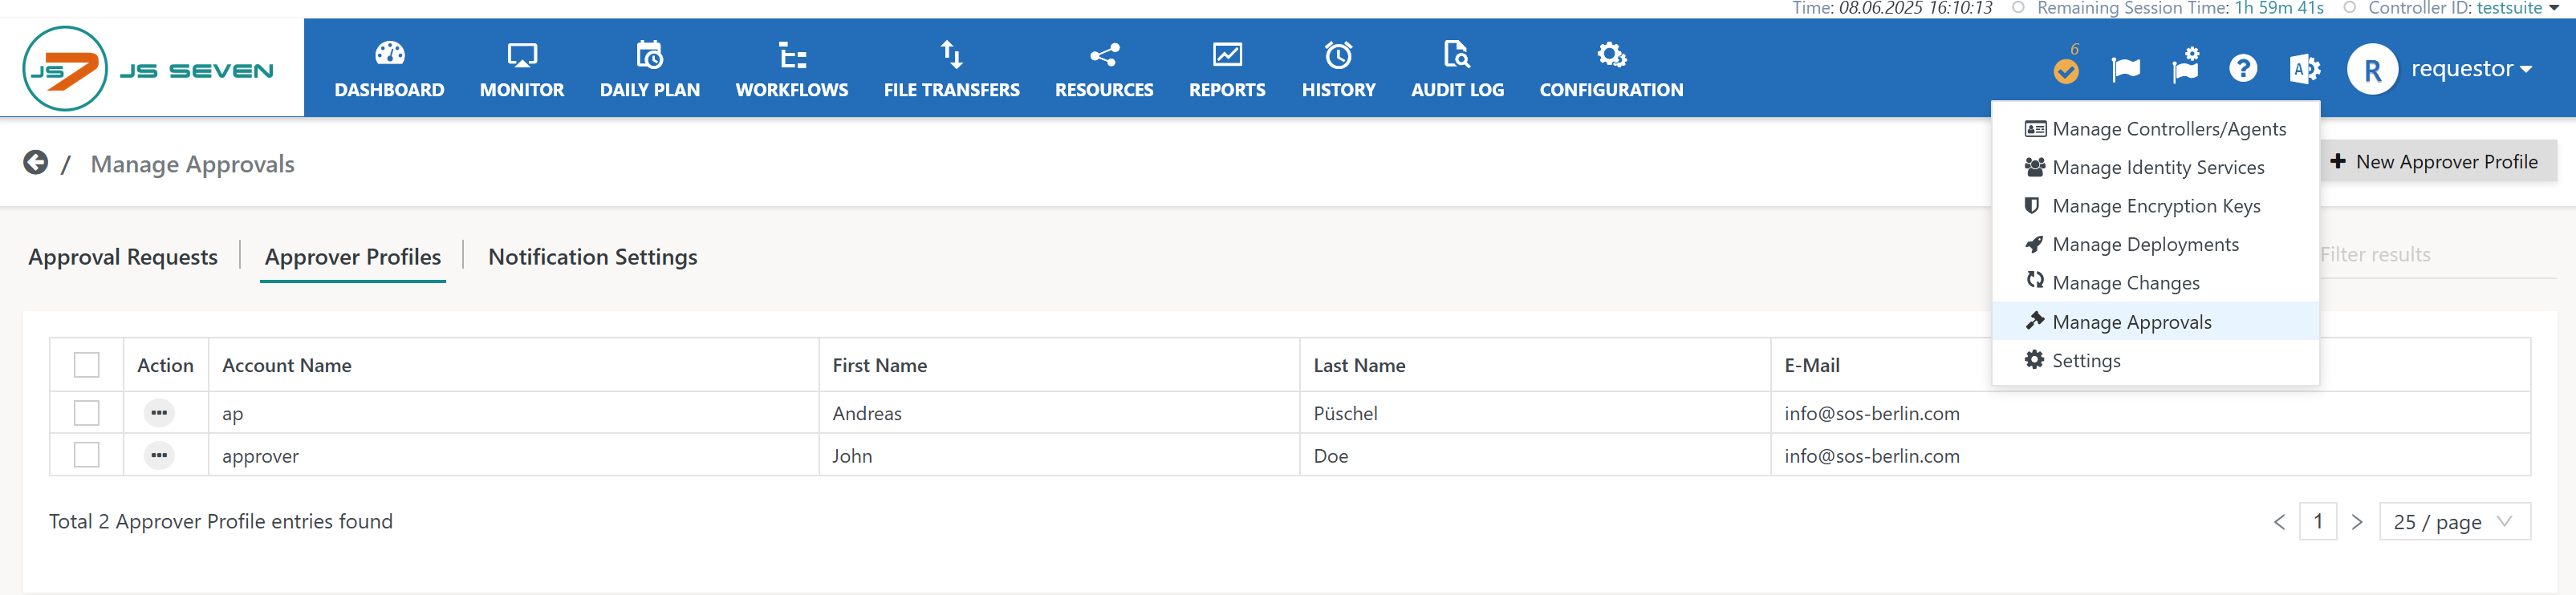The height and width of the screenshot is (595, 2576).
Task: Choose Manage Deployments menu item
Action: coord(2155,244)
